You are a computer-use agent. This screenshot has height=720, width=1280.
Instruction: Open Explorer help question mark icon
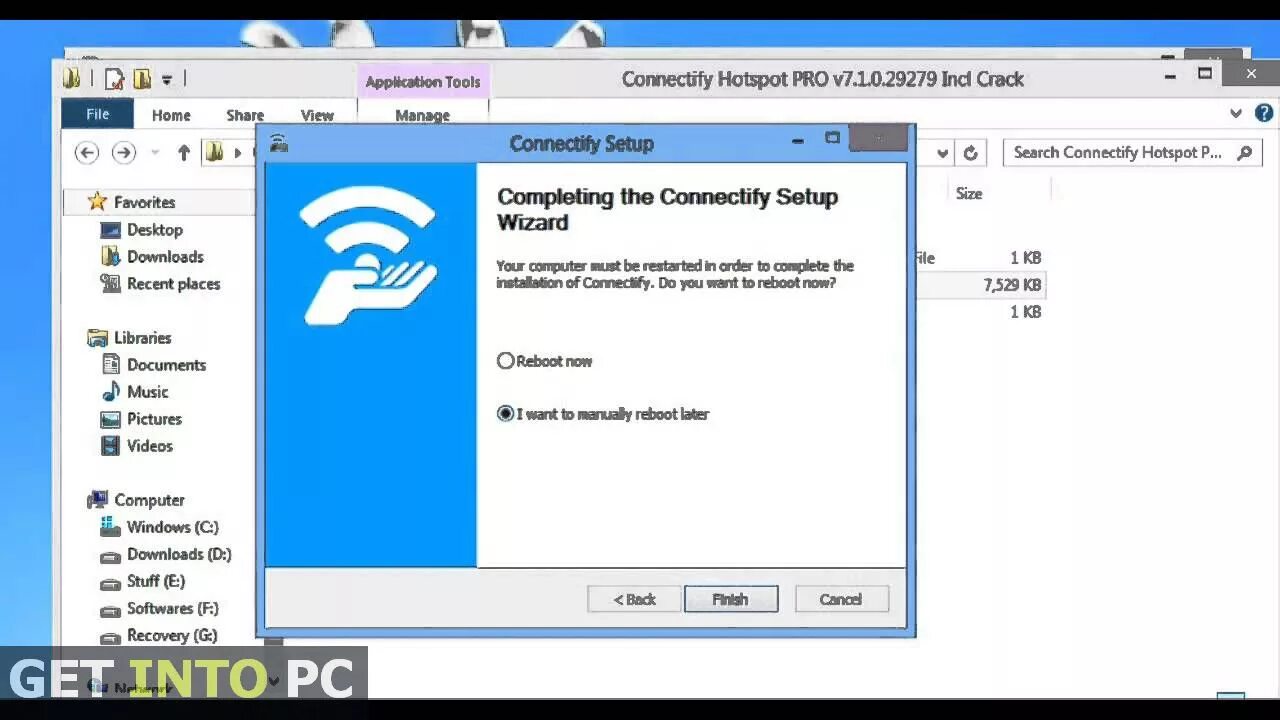click(x=1263, y=113)
